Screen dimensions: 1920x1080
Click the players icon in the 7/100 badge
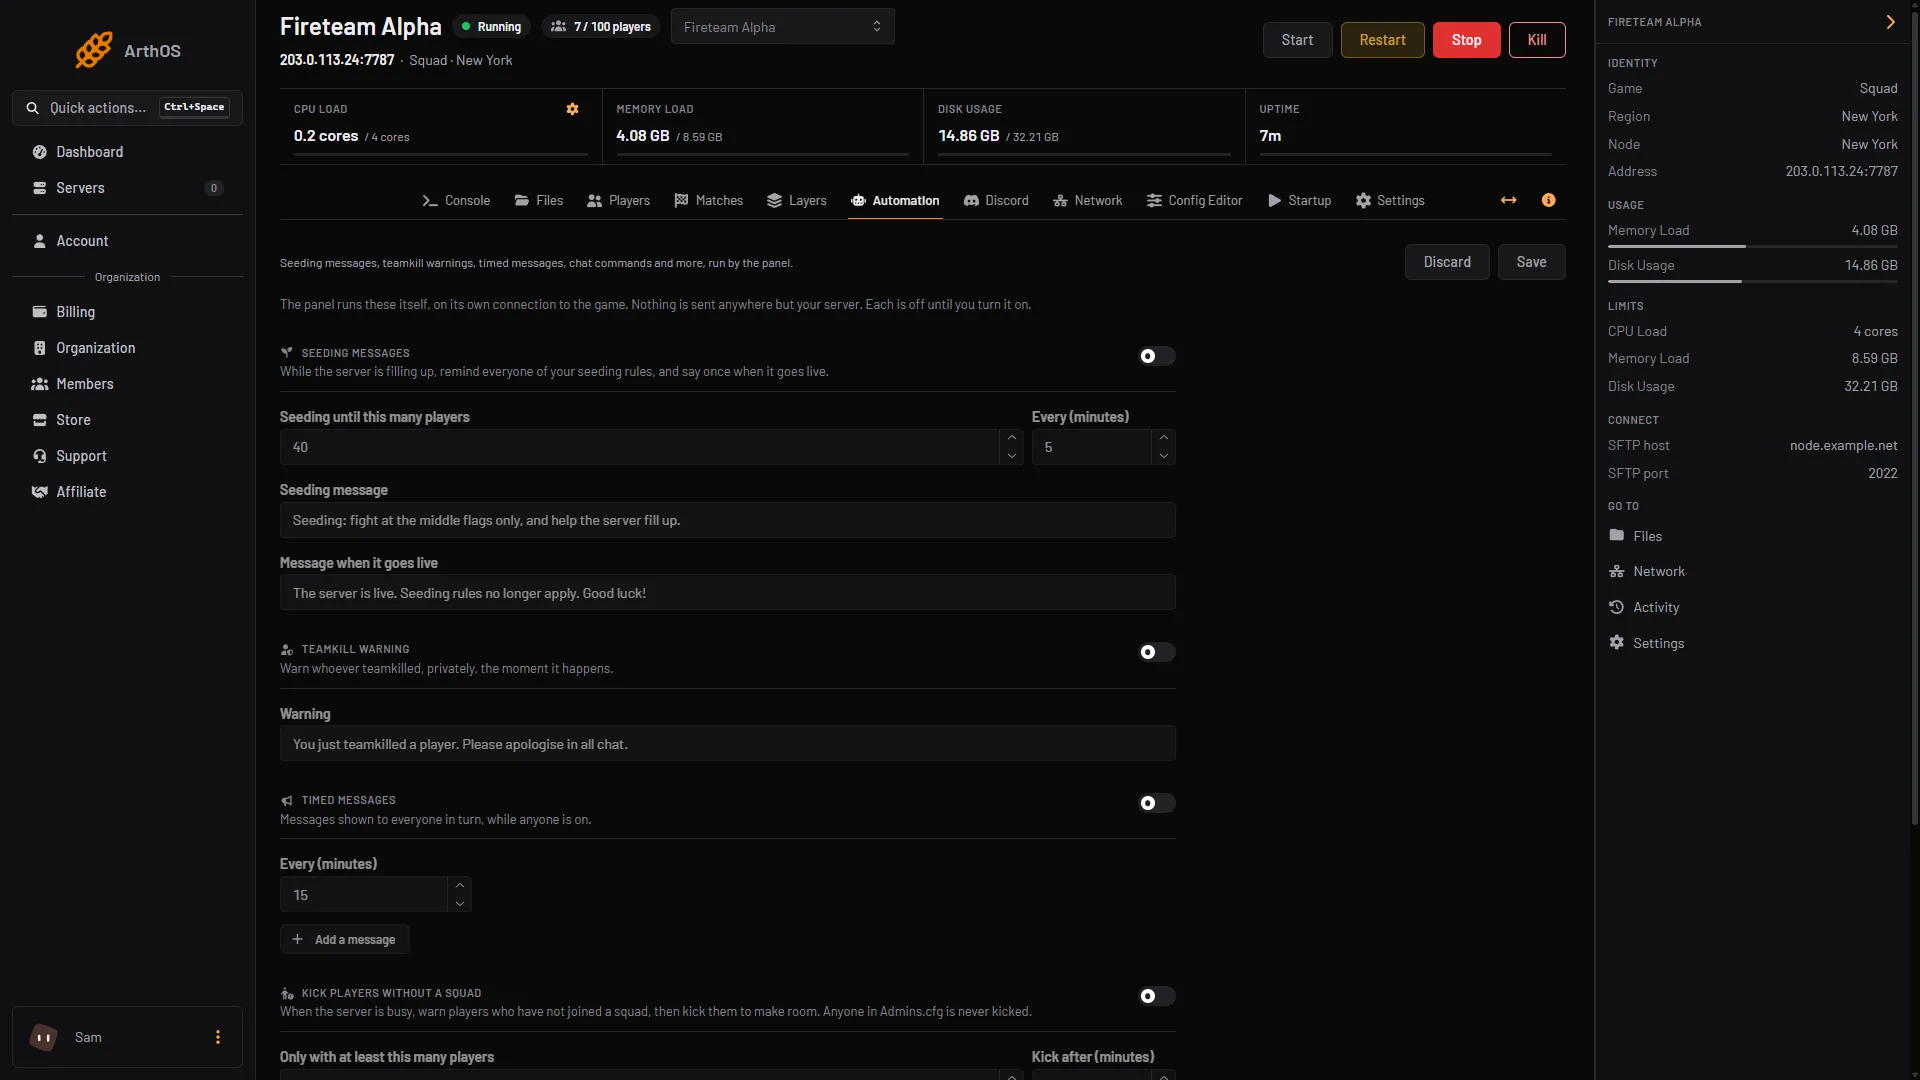[559, 27]
